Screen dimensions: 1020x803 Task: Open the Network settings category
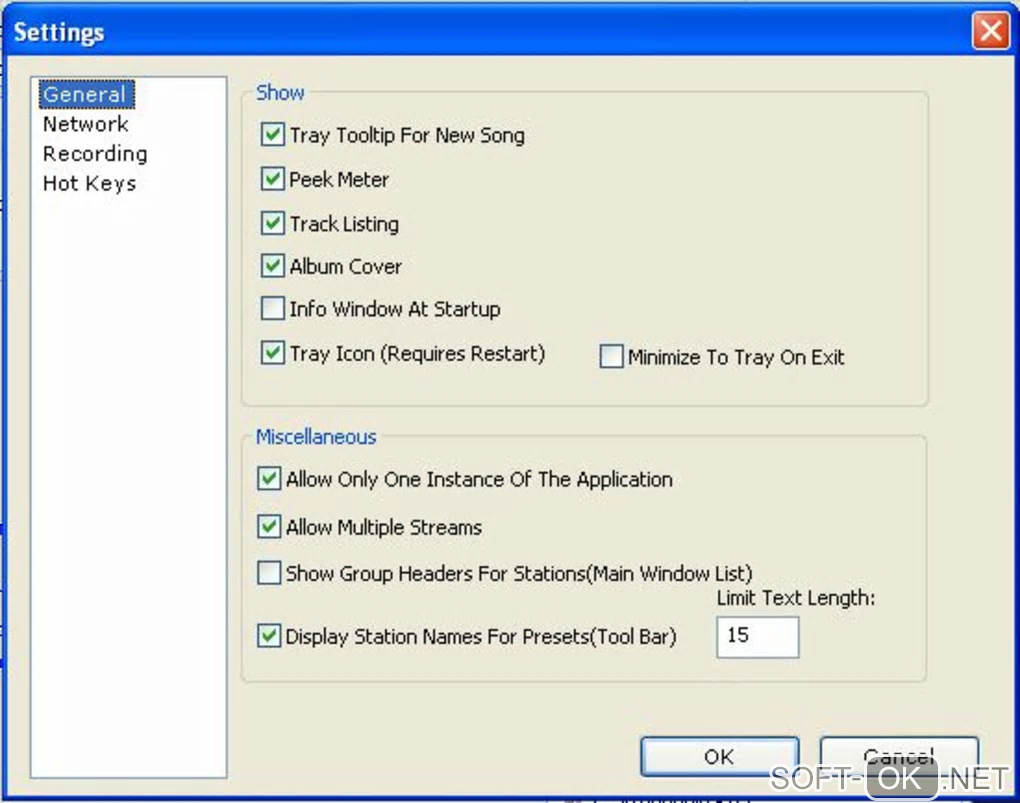pyautogui.click(x=85, y=124)
